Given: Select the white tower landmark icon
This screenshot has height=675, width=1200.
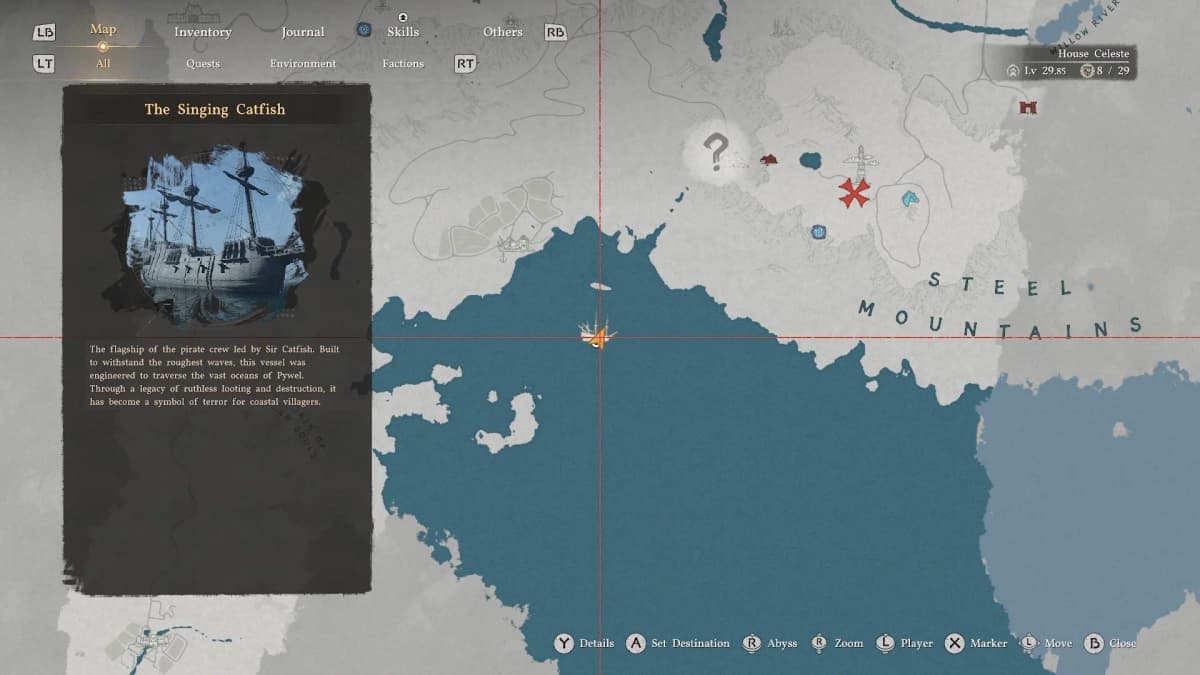Looking at the screenshot, I should (860, 158).
